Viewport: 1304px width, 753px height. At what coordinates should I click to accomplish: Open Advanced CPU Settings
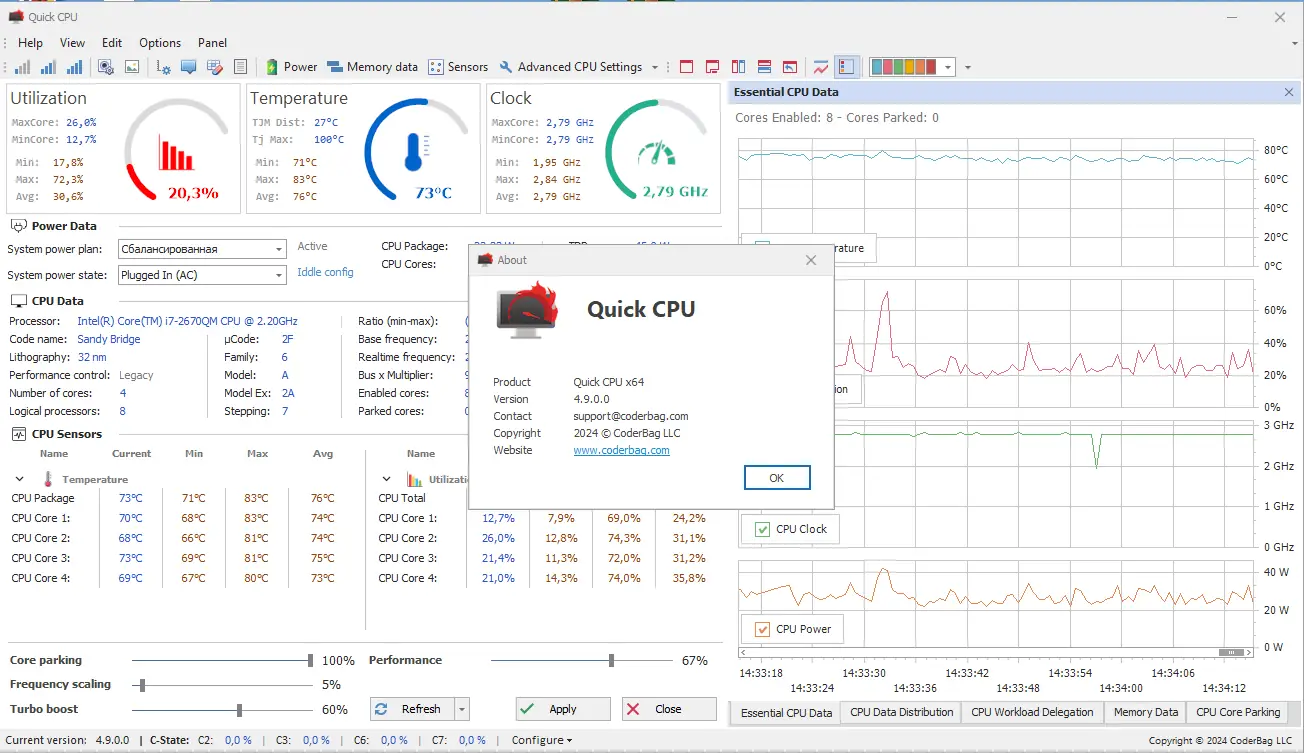tap(570, 67)
